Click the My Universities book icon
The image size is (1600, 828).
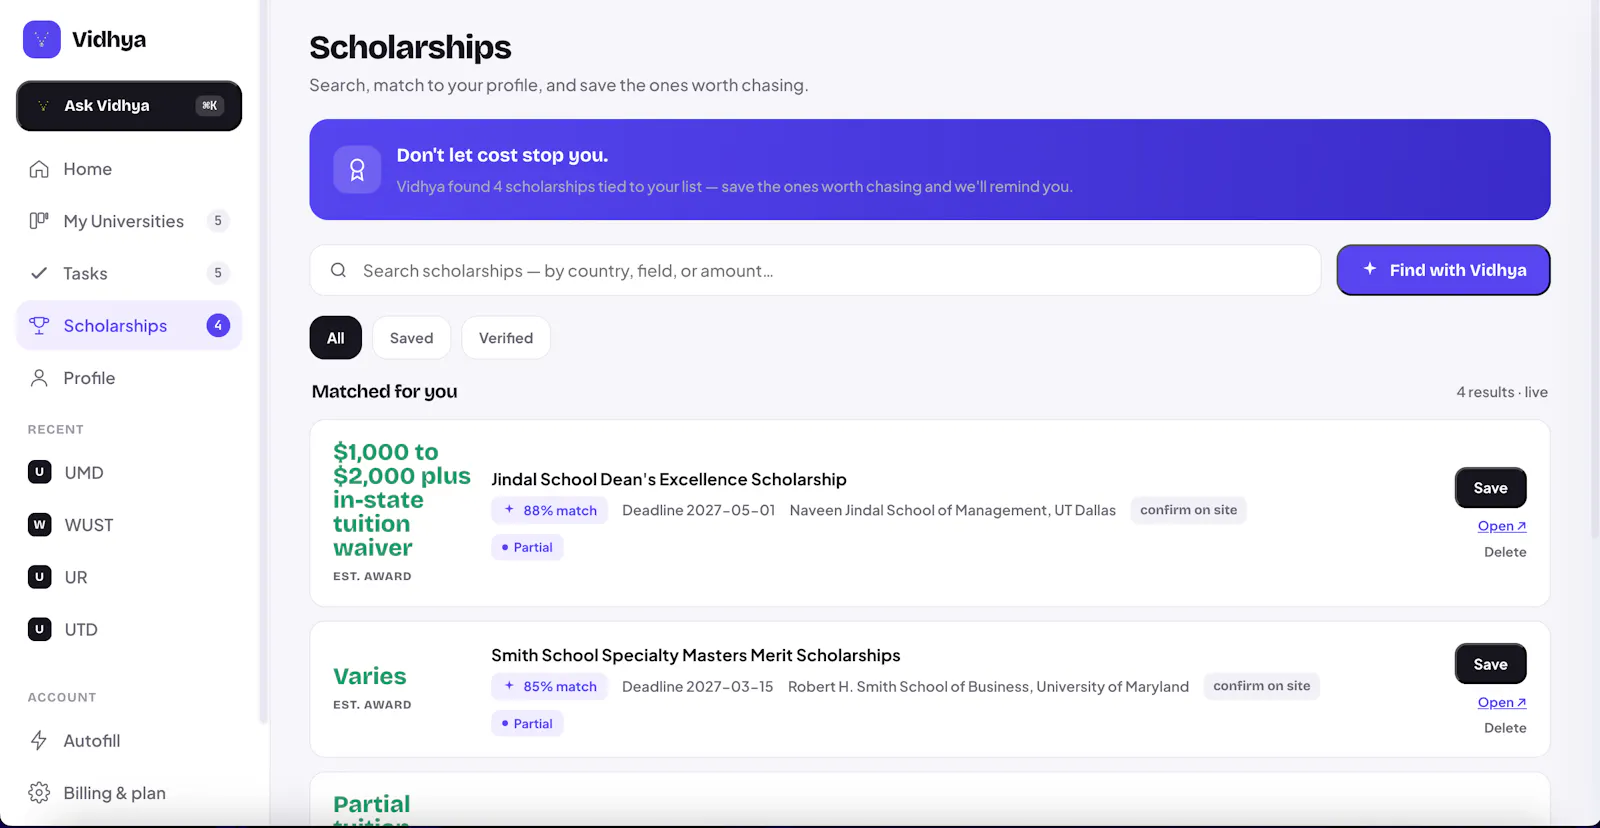click(39, 221)
